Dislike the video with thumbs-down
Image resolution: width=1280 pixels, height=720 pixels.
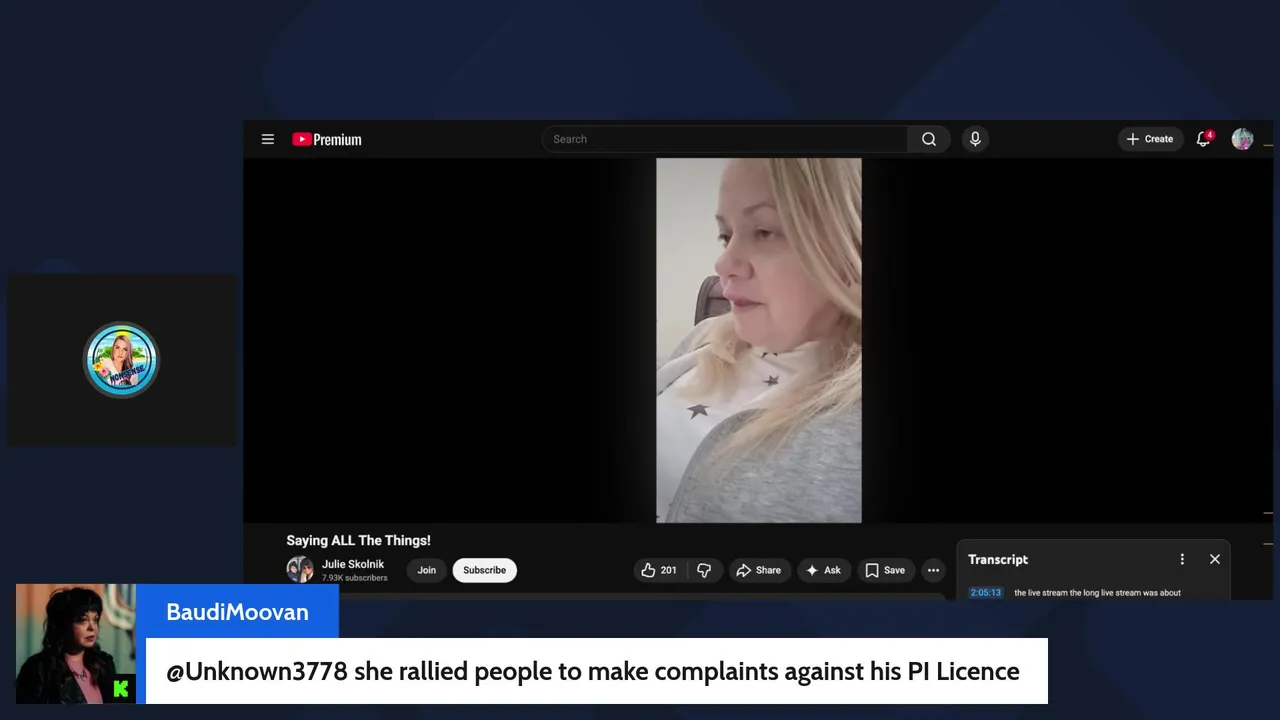pos(704,570)
